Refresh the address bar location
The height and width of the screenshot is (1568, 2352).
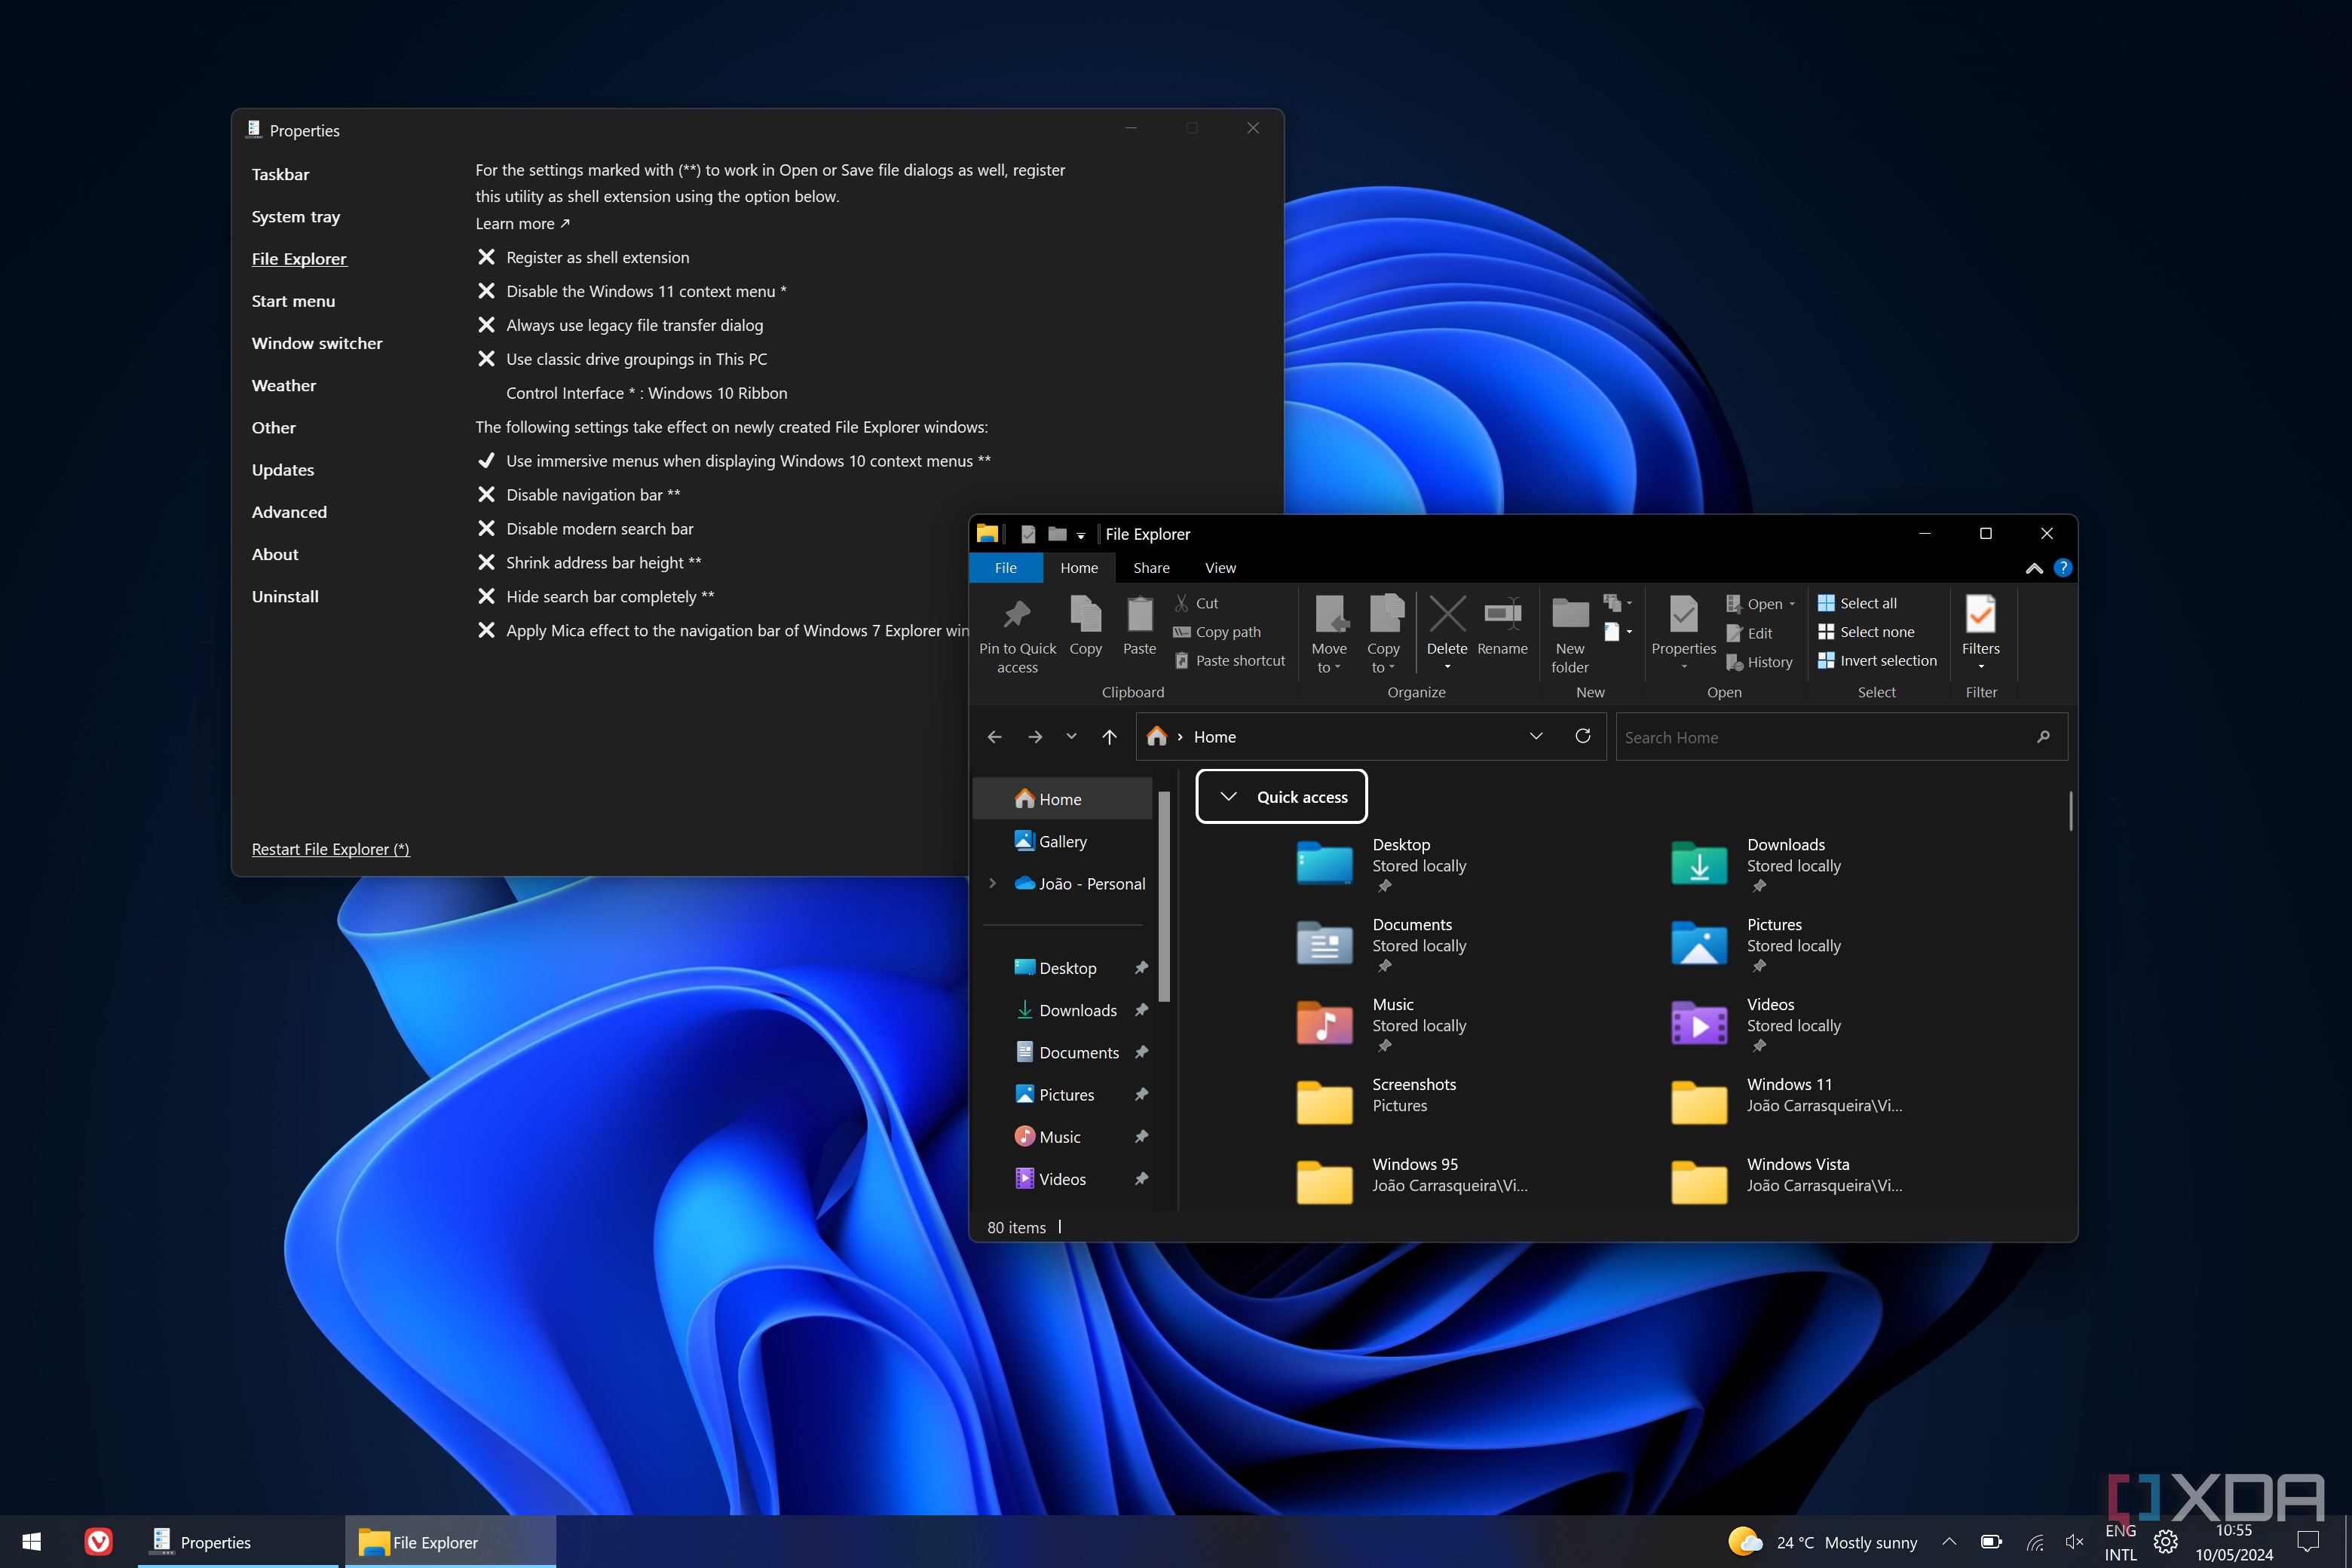click(x=1582, y=736)
